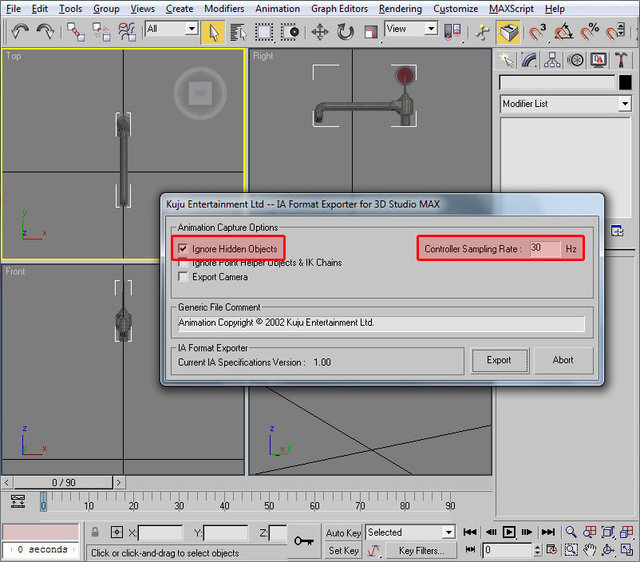Open the View reference coordinate dropdown
This screenshot has width=640, height=562.
(x=431, y=29)
